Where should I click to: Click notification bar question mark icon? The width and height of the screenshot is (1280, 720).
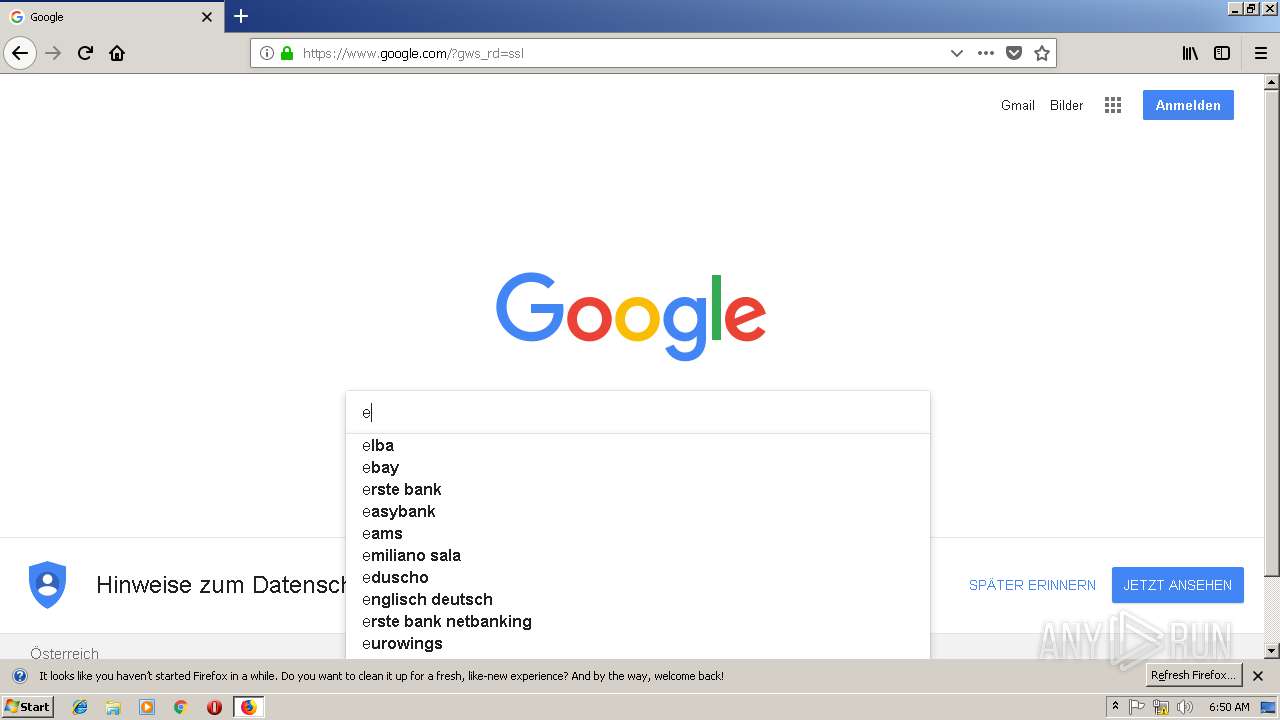[x=19, y=676]
